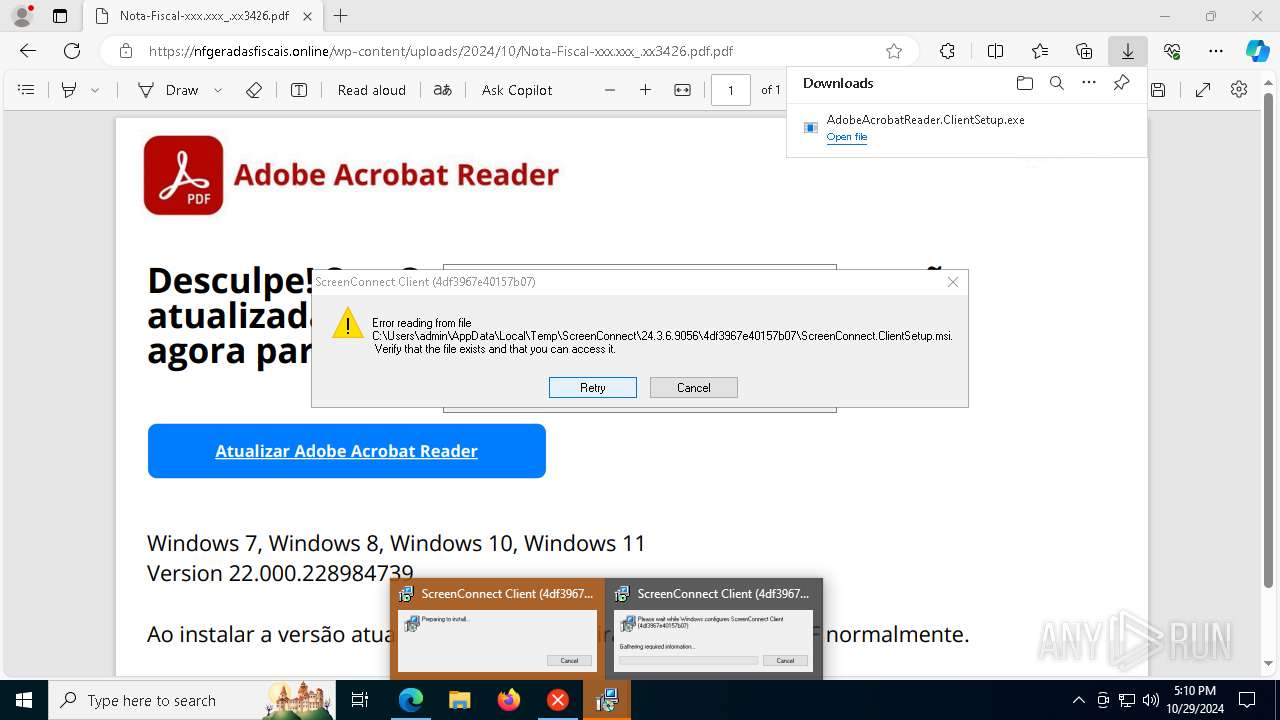
Task: Open the Extensions puzzle icon
Action: [947, 51]
